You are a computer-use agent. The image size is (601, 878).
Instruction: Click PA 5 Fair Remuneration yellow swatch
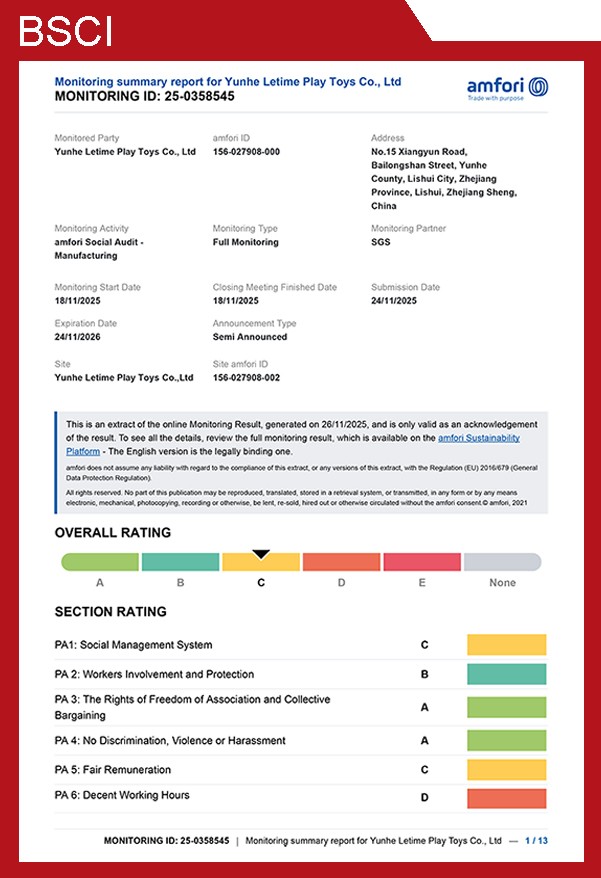click(506, 770)
